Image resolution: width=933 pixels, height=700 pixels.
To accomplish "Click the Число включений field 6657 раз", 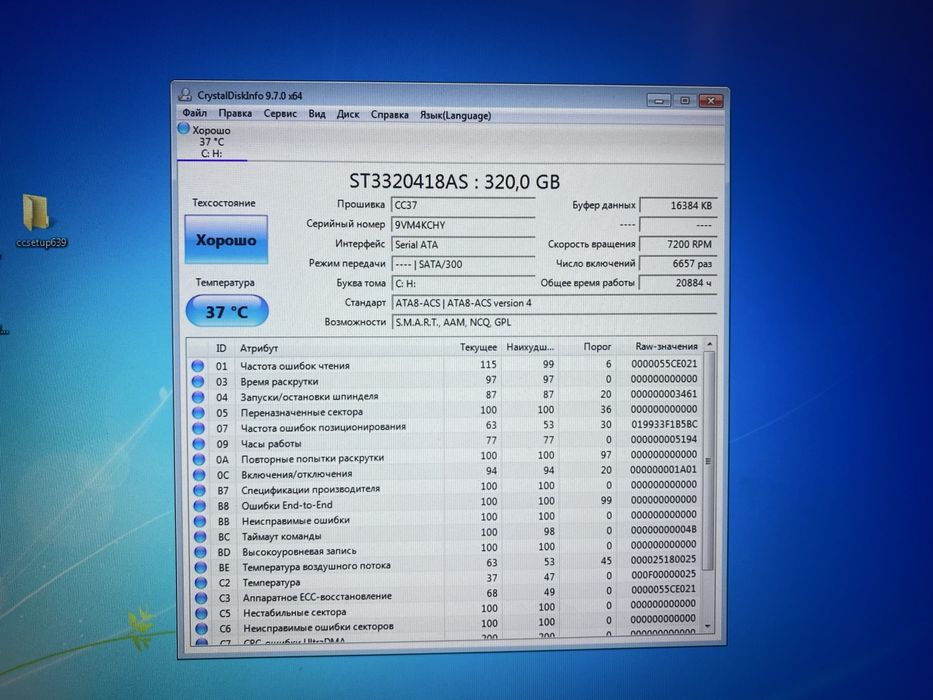I will tap(678, 264).
